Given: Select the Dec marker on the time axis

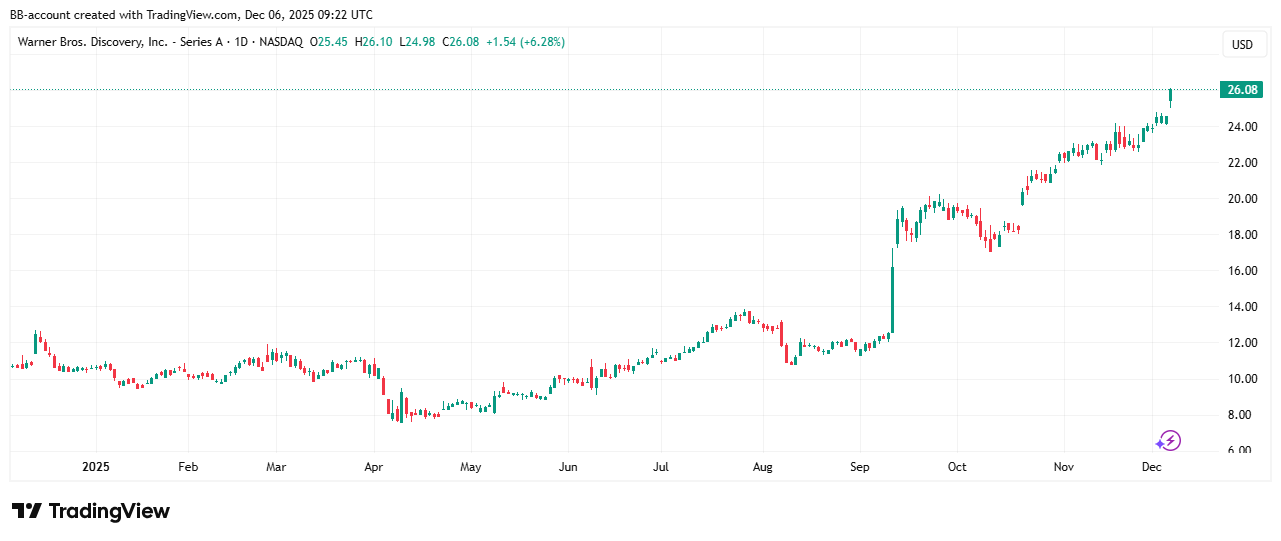Looking at the screenshot, I should click(x=1151, y=467).
